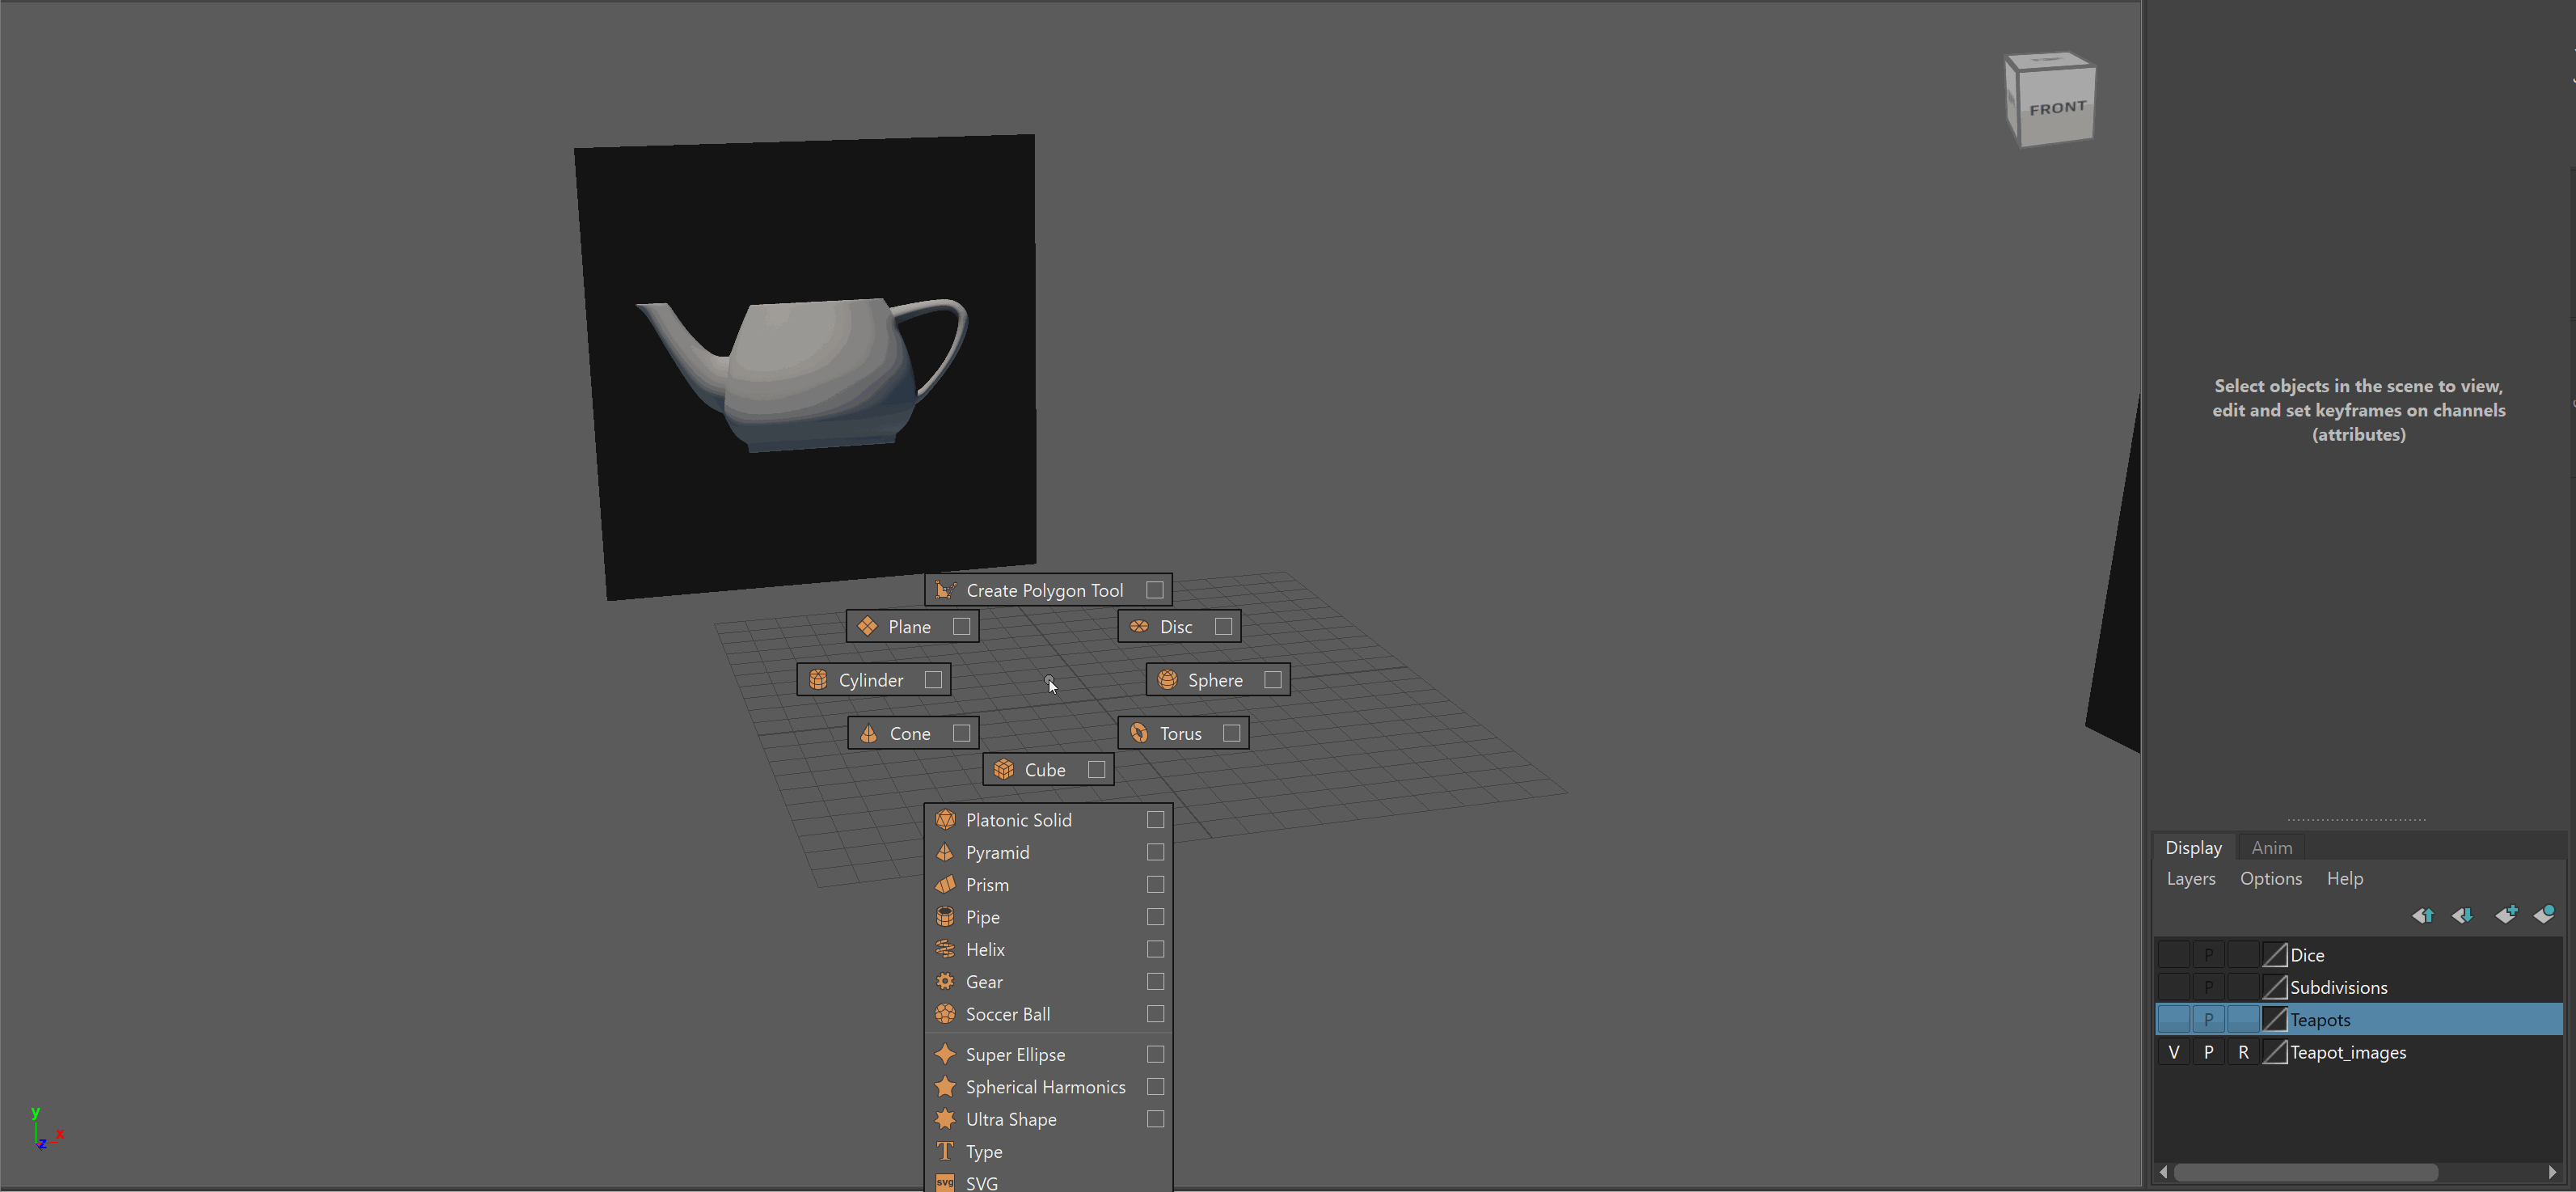
Task: Select the Gear primitive icon
Action: [x=945, y=981]
